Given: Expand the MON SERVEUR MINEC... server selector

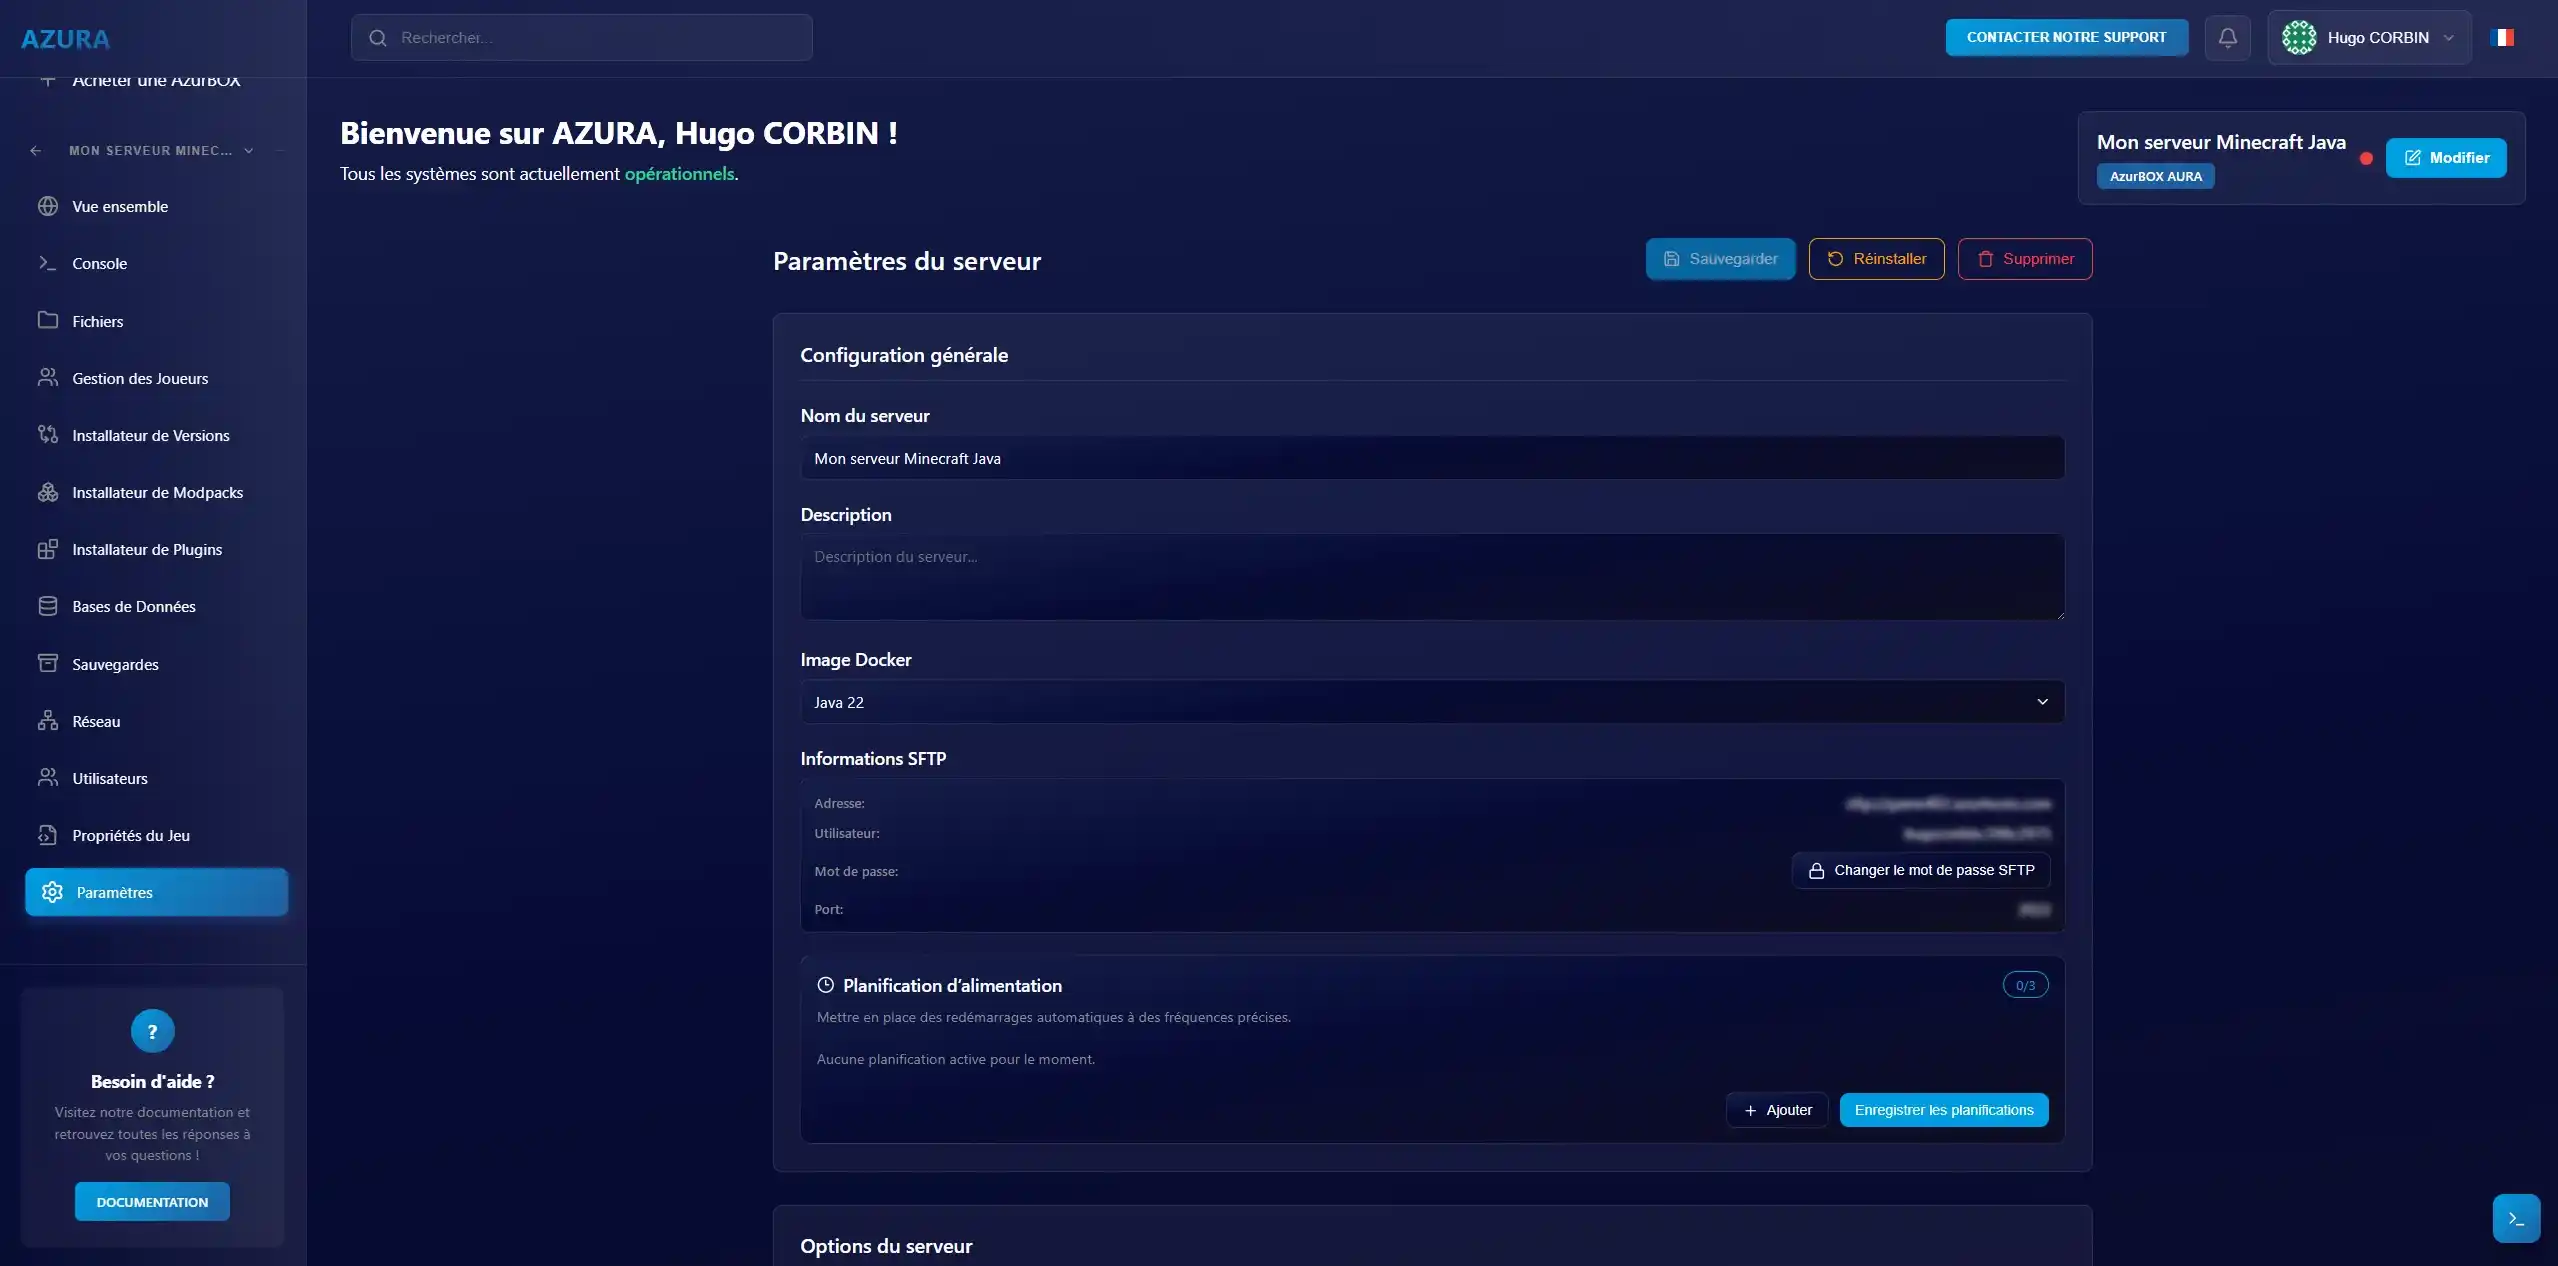Looking at the screenshot, I should 160,151.
